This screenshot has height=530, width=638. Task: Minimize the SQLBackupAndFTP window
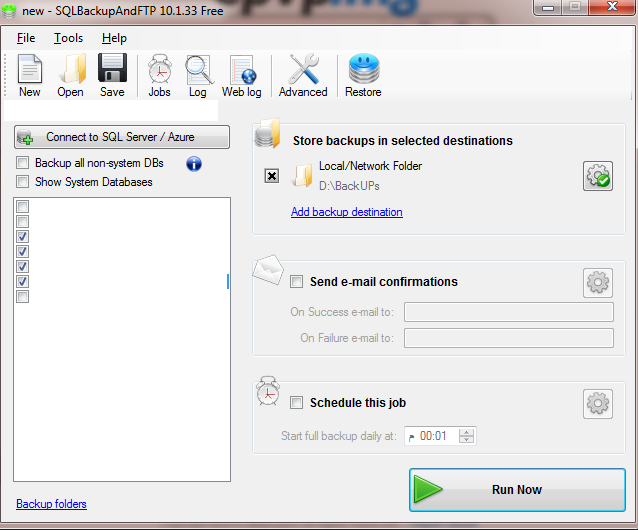click(x=548, y=7)
